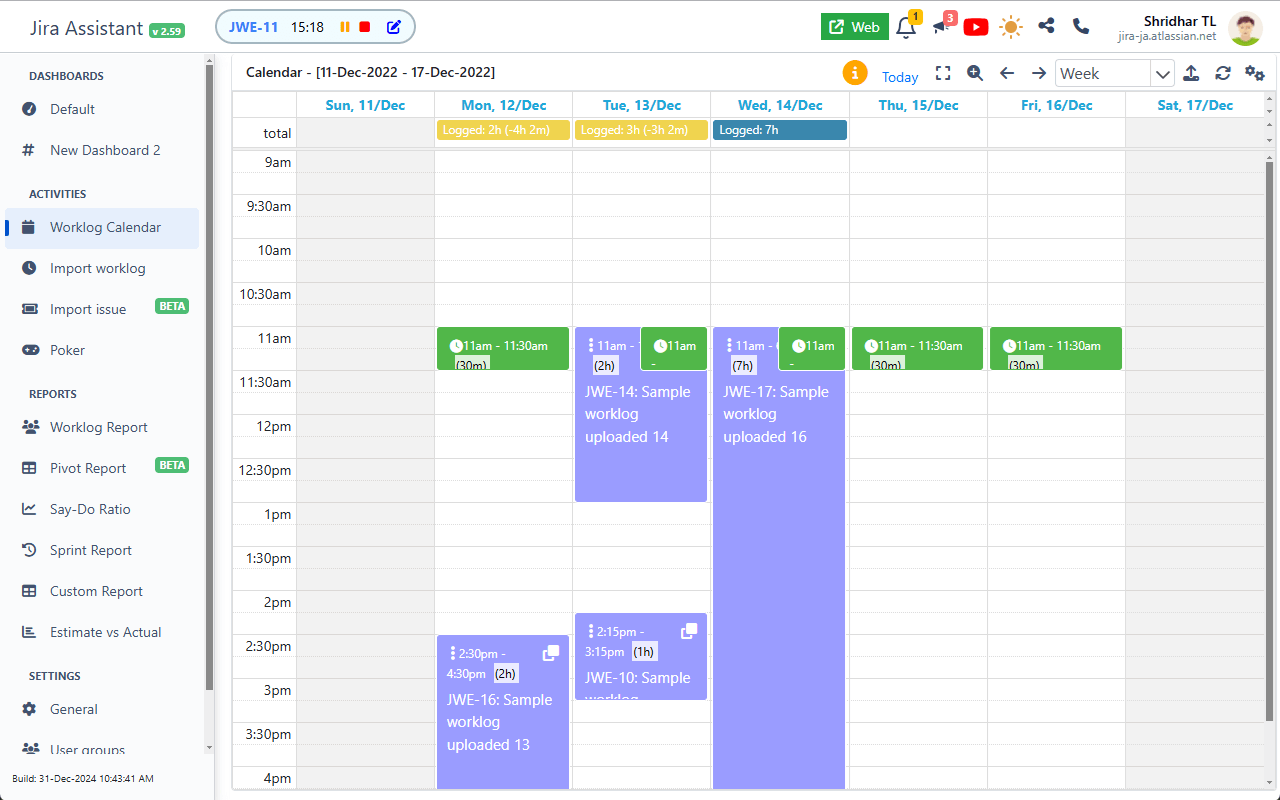Image resolution: width=1280 pixels, height=800 pixels.
Task: Upload worklogs using the upload icon
Action: coord(1190,73)
